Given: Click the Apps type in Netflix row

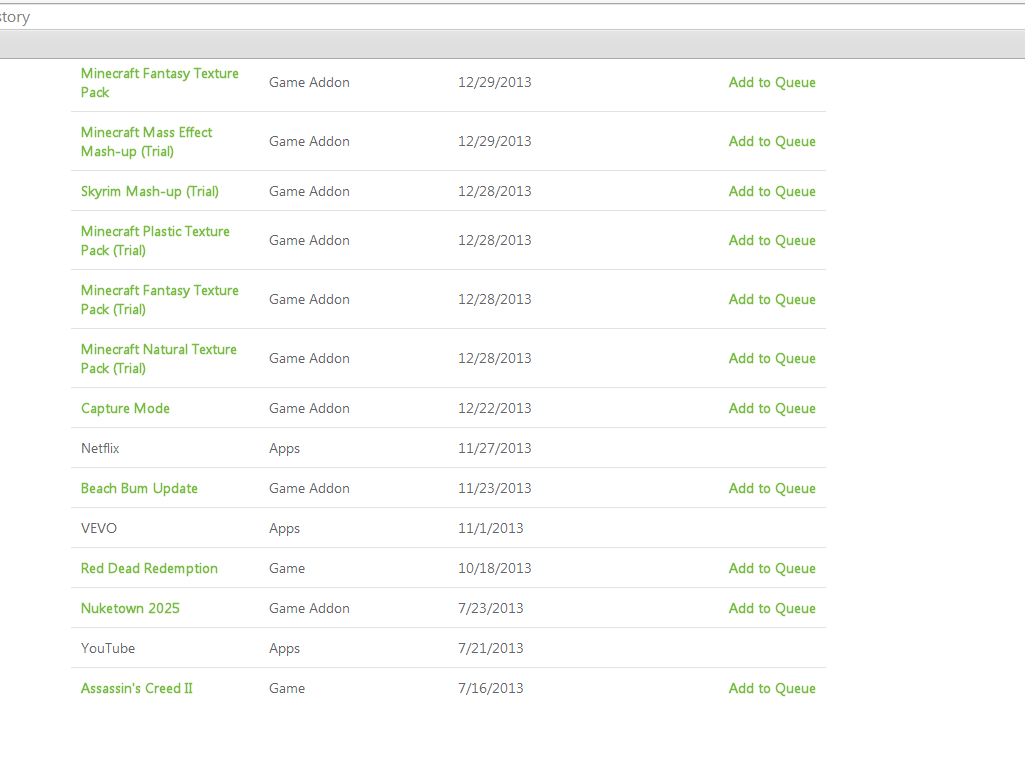Looking at the screenshot, I should click(x=284, y=449).
